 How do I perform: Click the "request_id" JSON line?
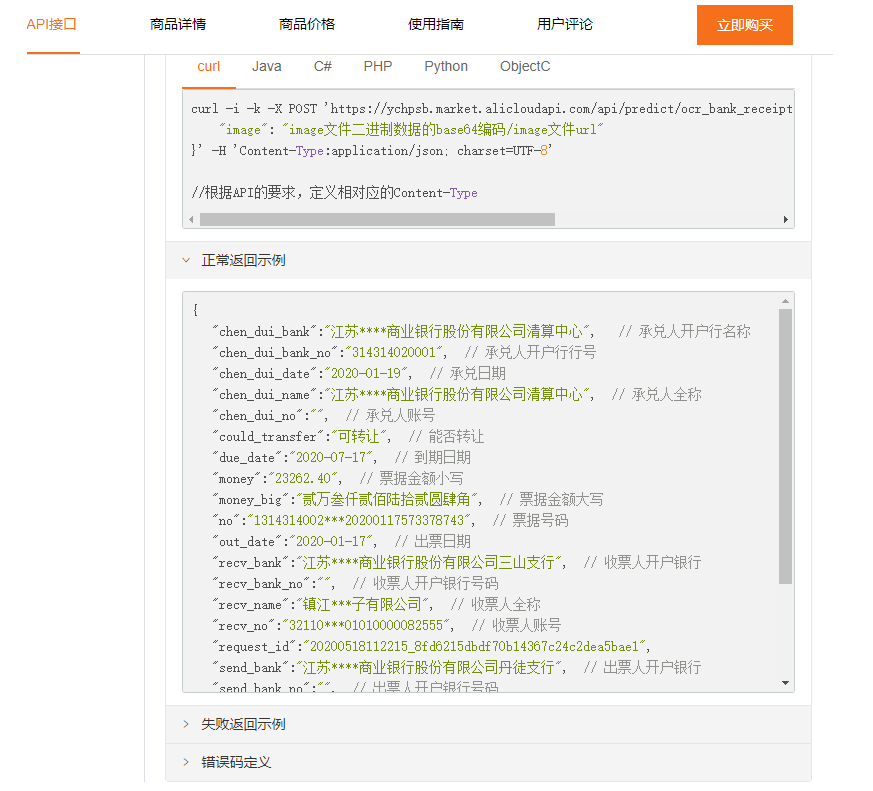tap(431, 646)
